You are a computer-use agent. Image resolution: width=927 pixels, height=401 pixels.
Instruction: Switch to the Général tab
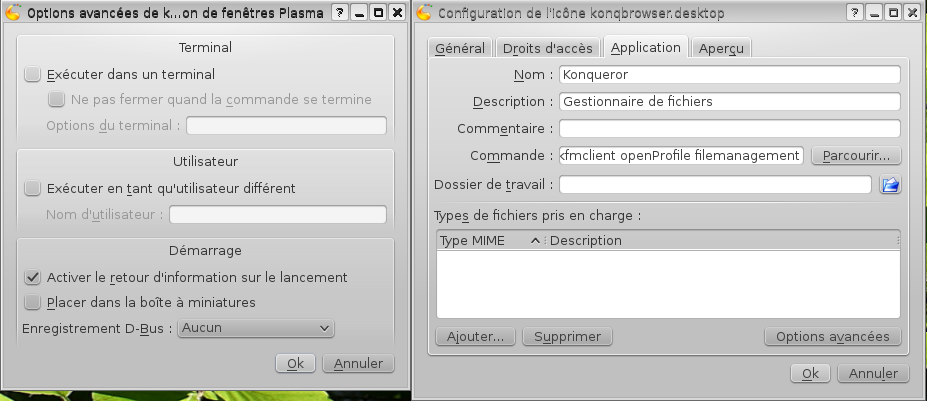460,48
